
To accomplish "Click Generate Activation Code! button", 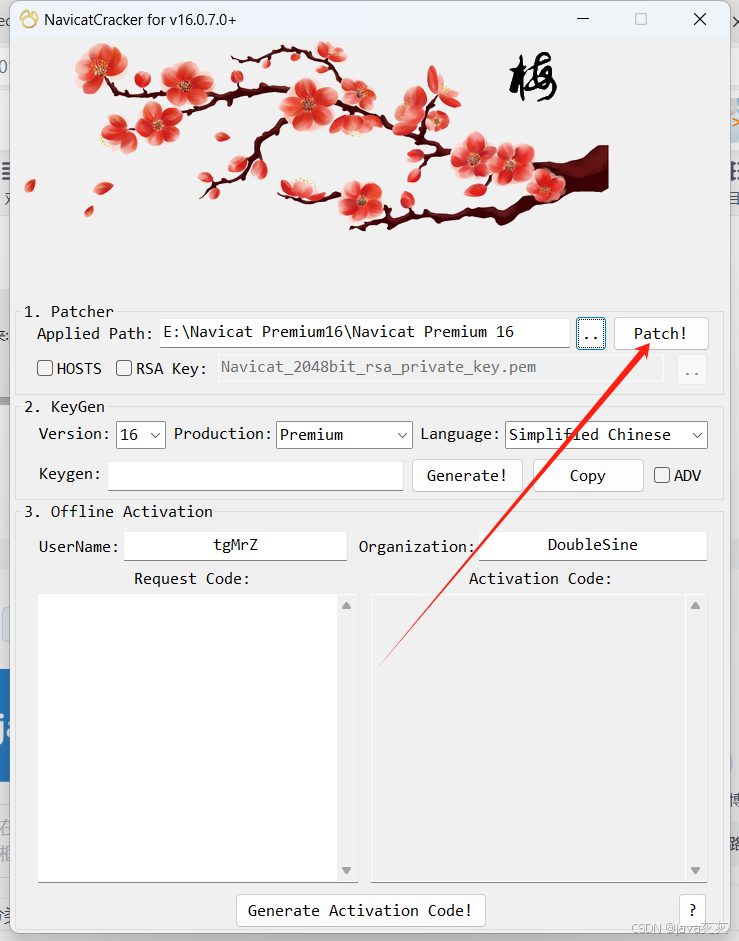I will click(x=360, y=910).
